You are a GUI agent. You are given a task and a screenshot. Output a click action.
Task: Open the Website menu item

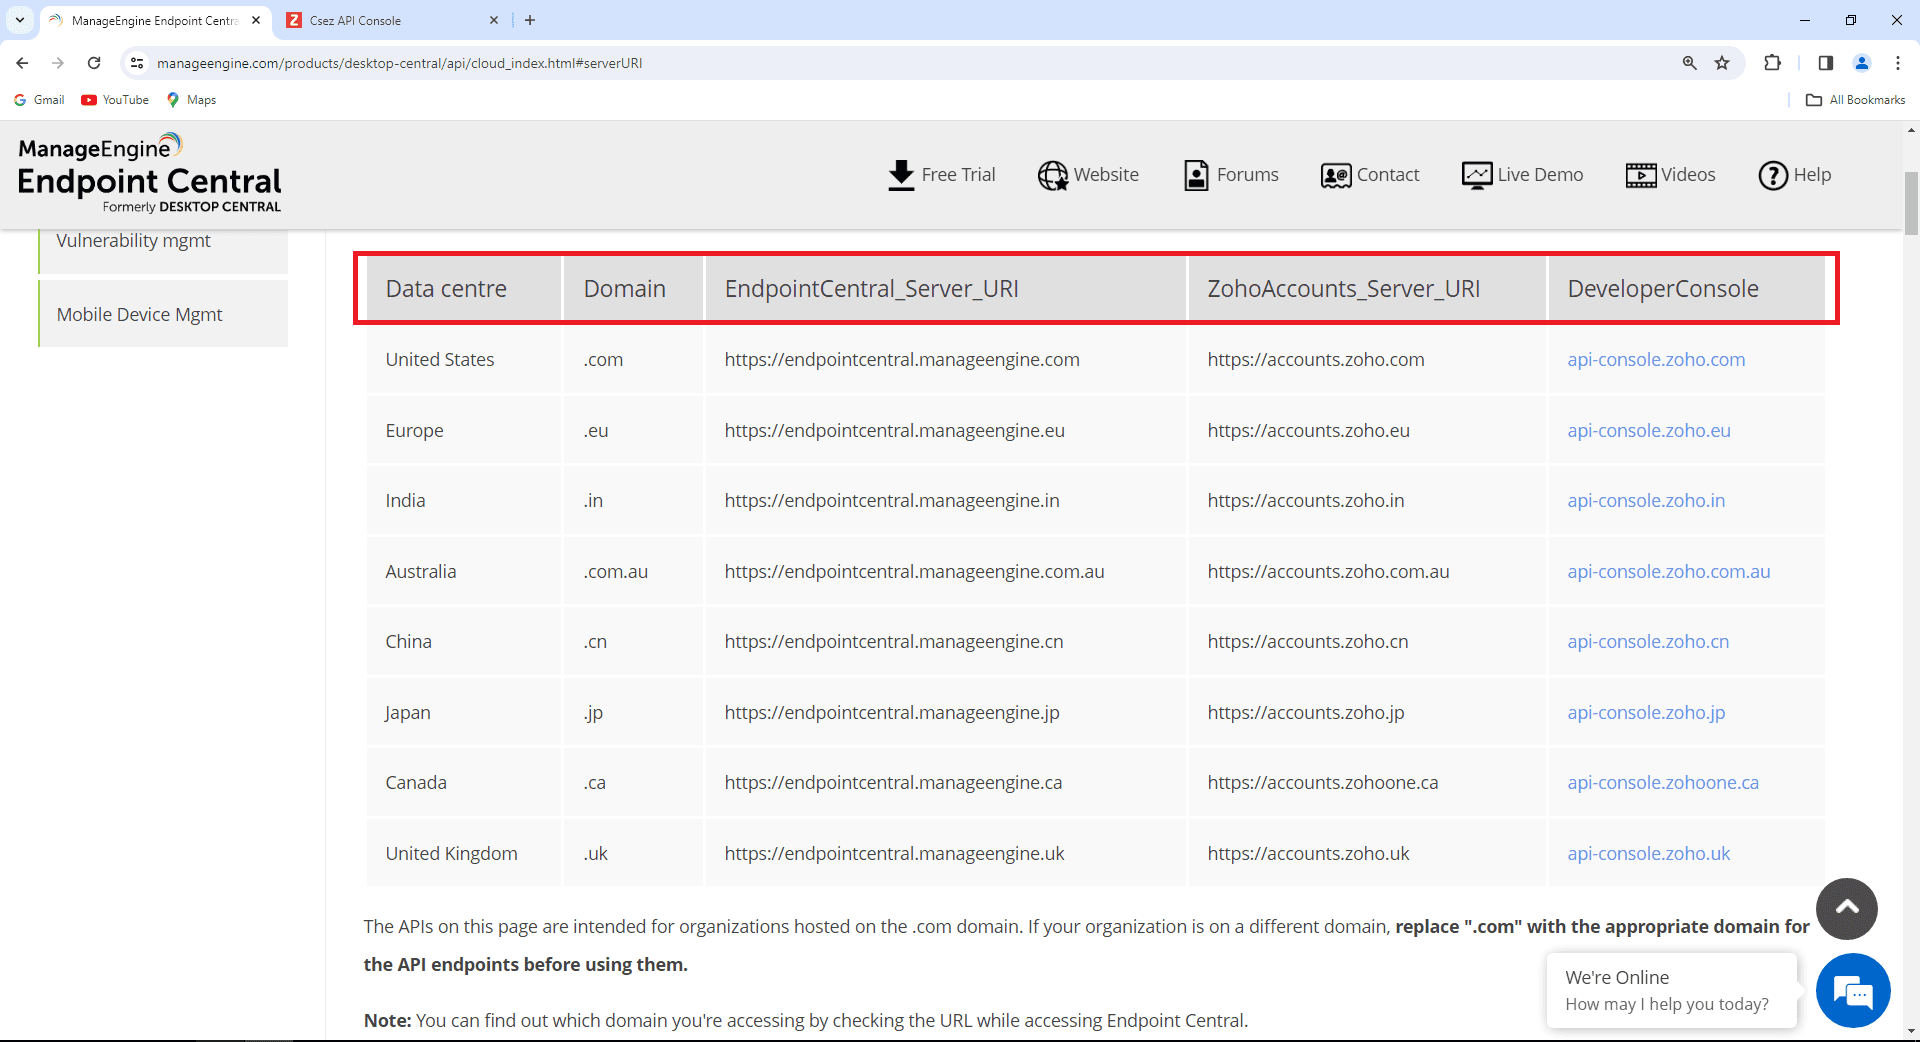coord(1088,175)
